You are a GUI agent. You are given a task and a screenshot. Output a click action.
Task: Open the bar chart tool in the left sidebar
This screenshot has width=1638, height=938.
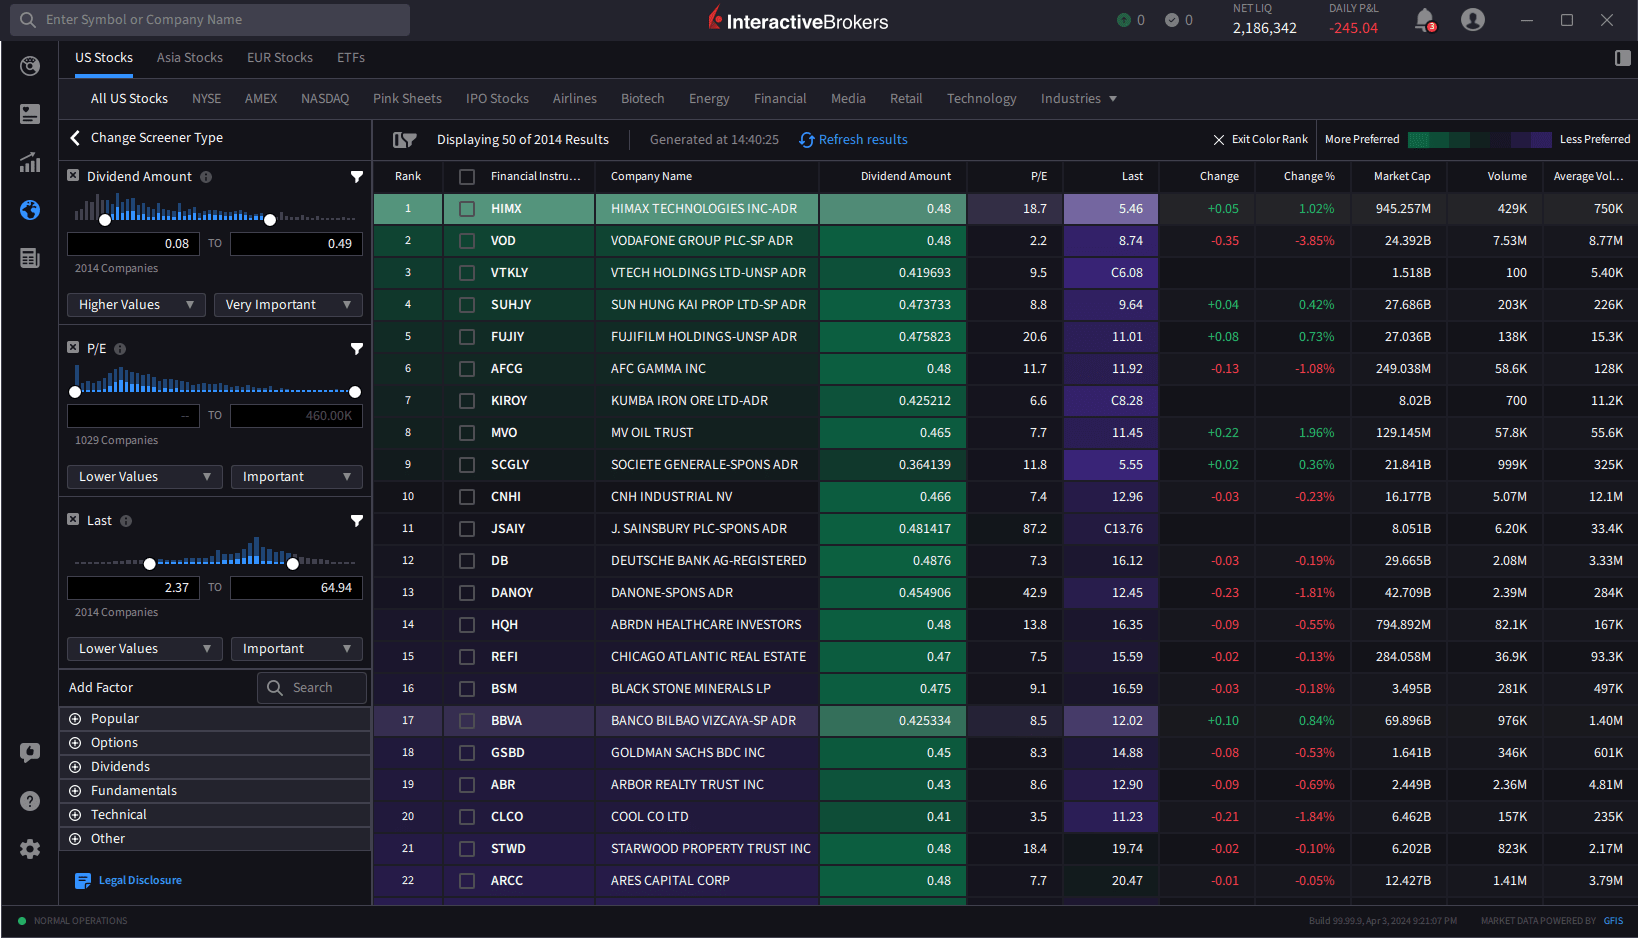30,162
